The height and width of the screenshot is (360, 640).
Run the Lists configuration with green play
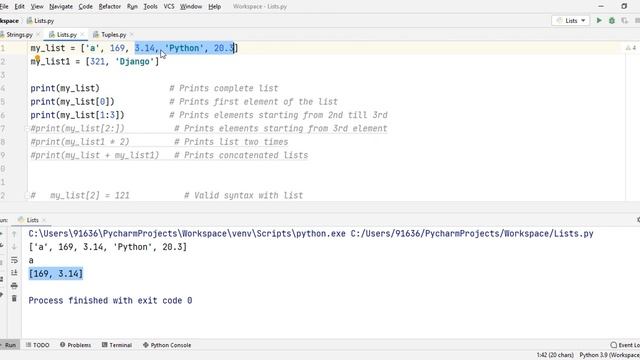(599, 20)
